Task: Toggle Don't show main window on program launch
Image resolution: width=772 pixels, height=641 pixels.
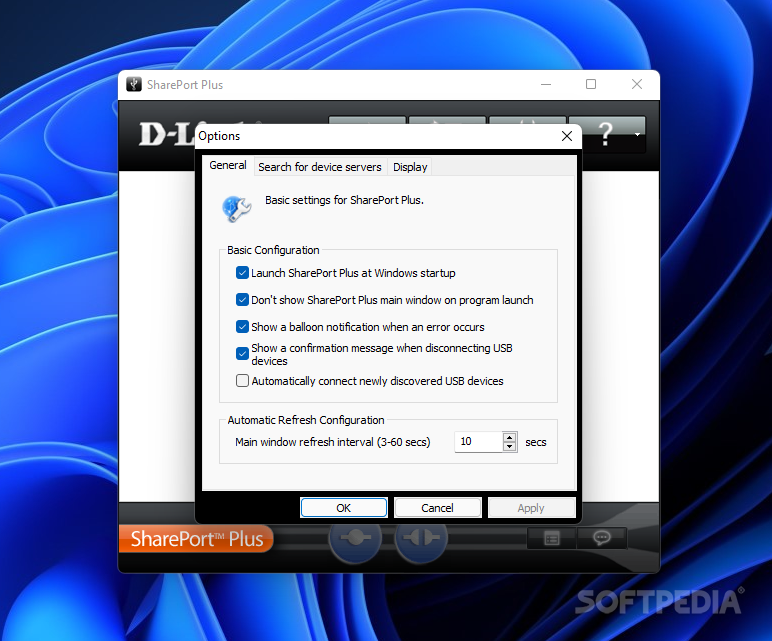Action: coord(242,300)
